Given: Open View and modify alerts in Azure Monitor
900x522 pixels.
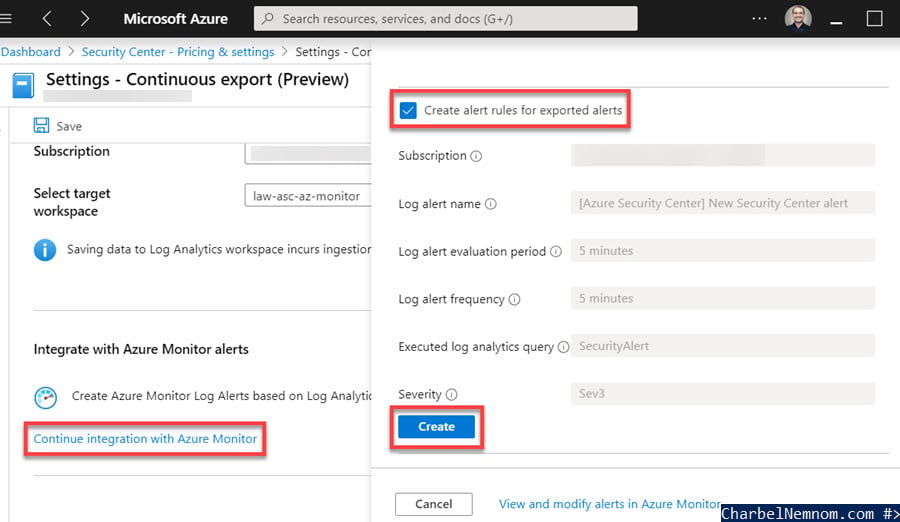Looking at the screenshot, I should [x=610, y=504].
